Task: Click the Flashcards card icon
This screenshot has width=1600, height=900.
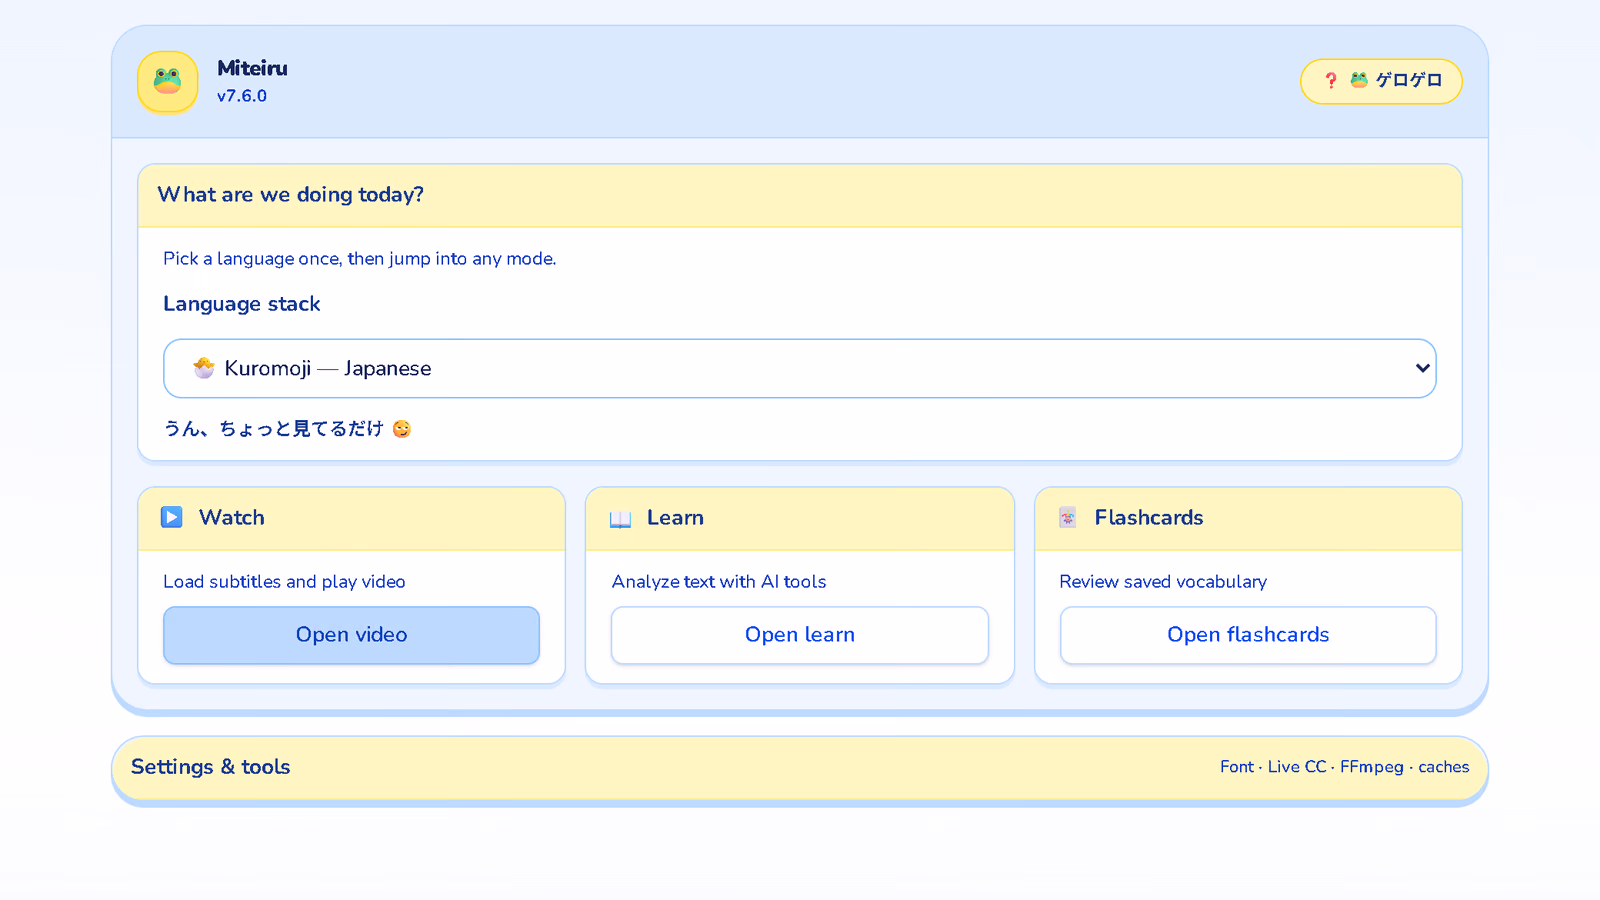Action: coord(1068,517)
